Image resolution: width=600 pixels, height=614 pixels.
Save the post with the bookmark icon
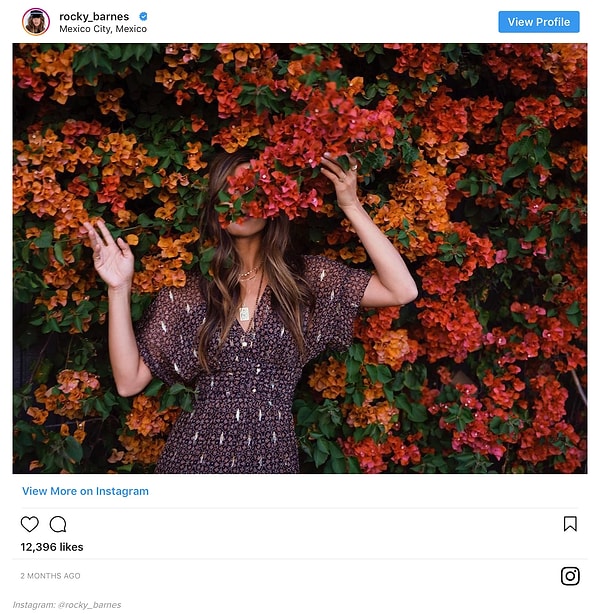click(570, 524)
